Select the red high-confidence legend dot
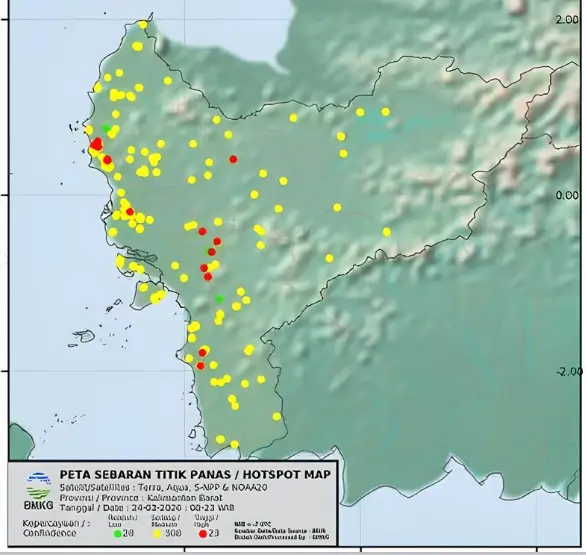This screenshot has width=586, height=555. (x=203, y=534)
